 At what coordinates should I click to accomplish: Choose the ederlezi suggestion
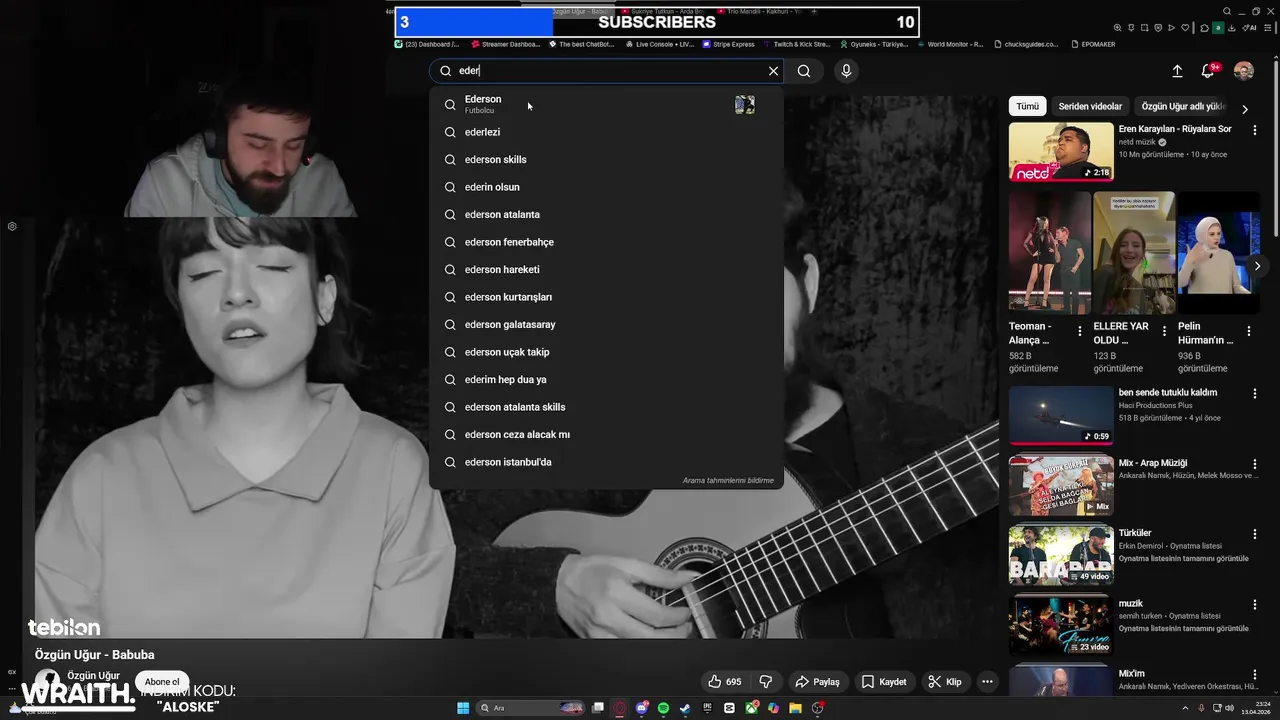(606, 132)
